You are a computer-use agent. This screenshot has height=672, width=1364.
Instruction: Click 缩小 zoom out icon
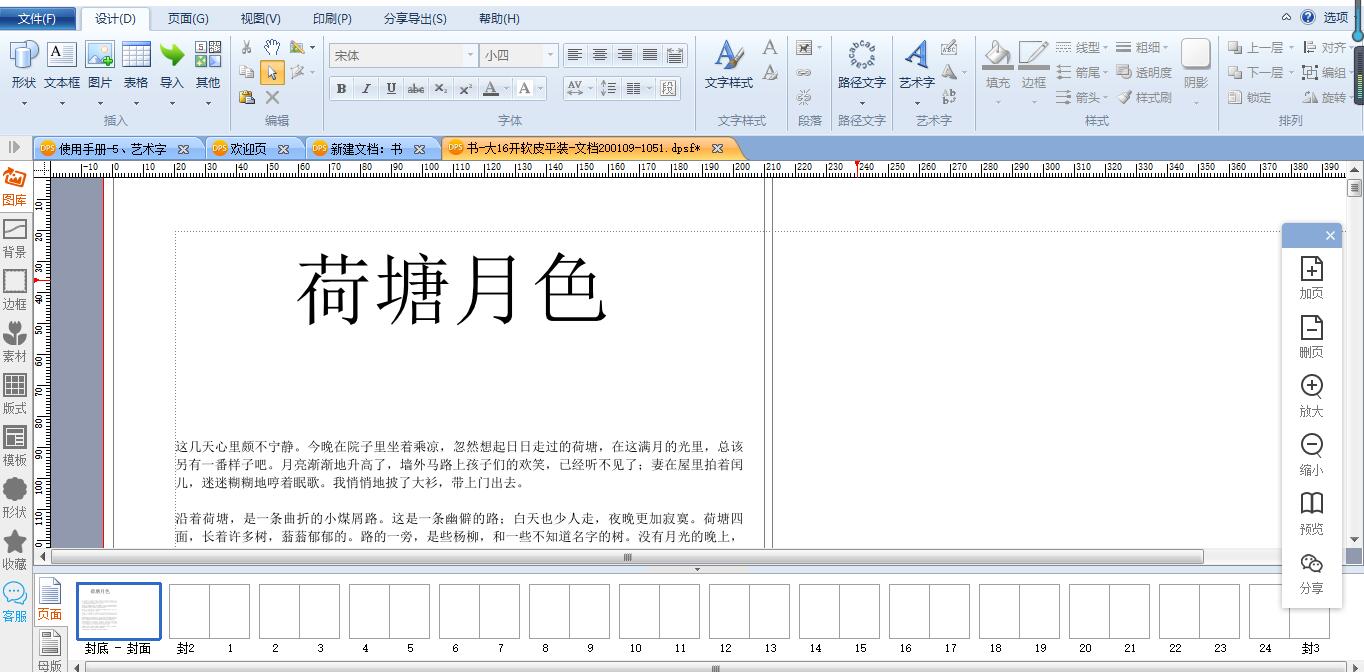pyautogui.click(x=1311, y=454)
